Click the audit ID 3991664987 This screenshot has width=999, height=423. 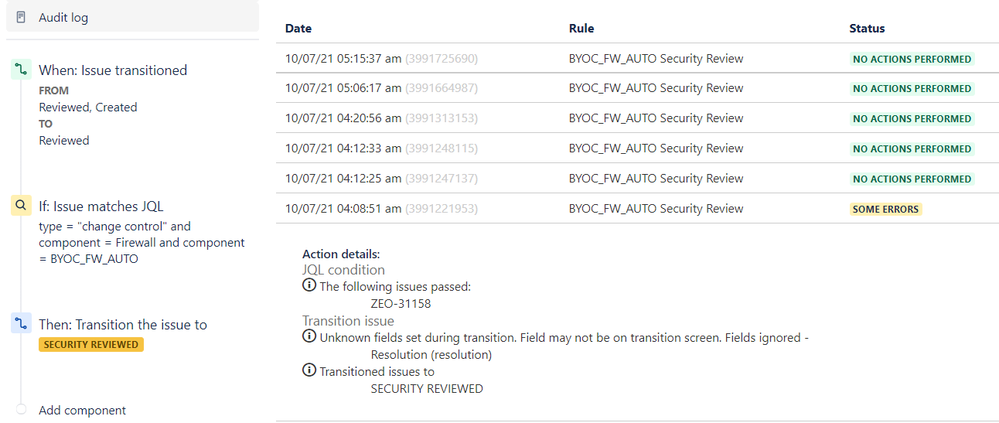tap(440, 89)
